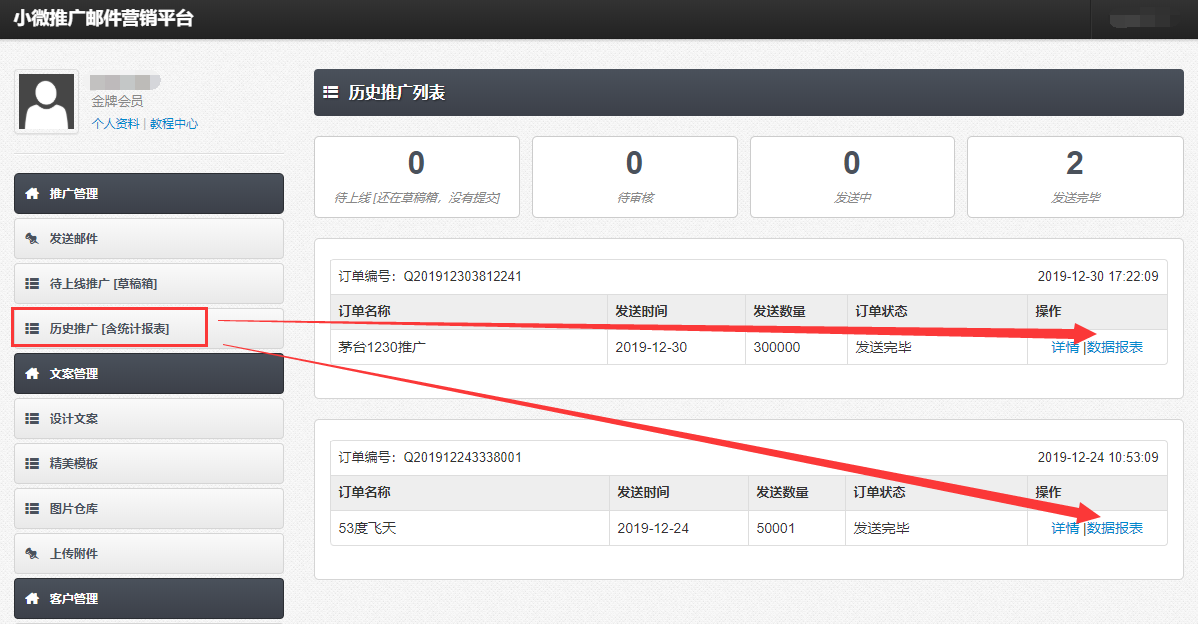The width and height of the screenshot is (1198, 624).
Task: Click list icon beside 图片仓库
Action: [x=32, y=509]
